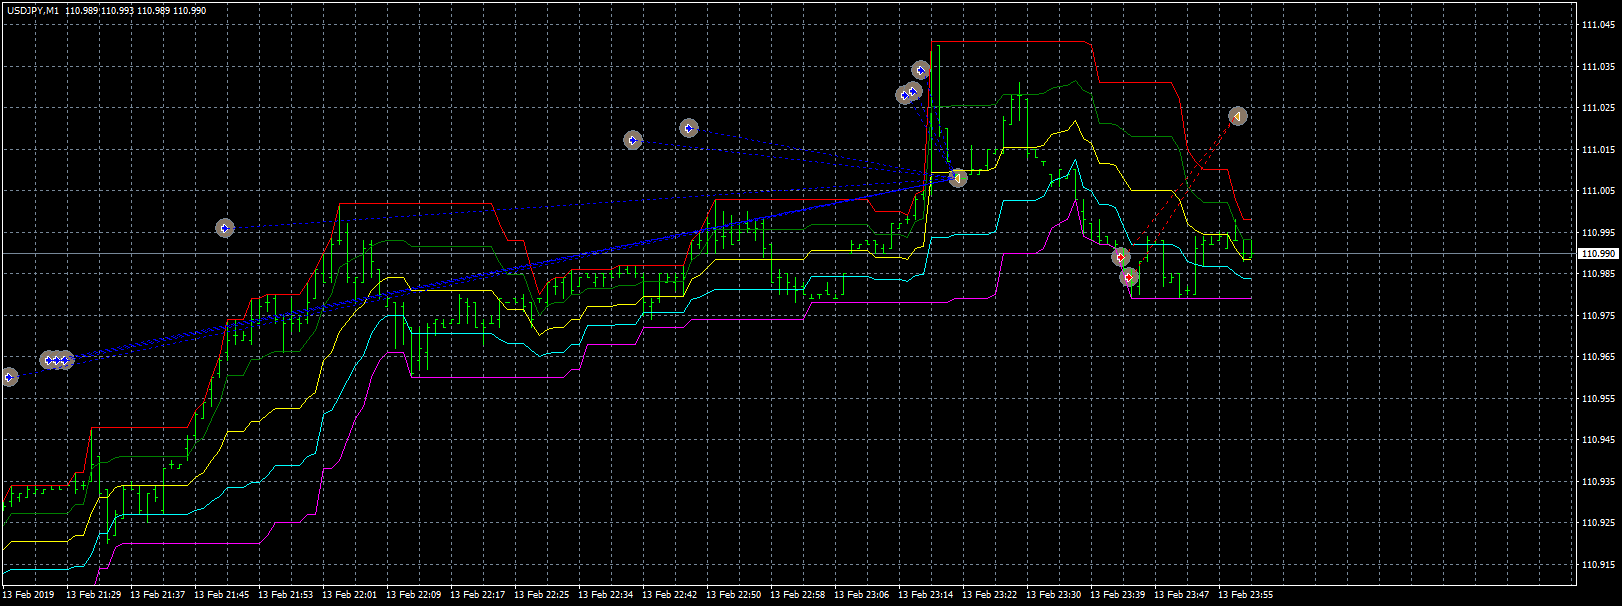1622x606 pixels.
Task: Select the buy arrow marker above 22:42
Action: coord(688,127)
